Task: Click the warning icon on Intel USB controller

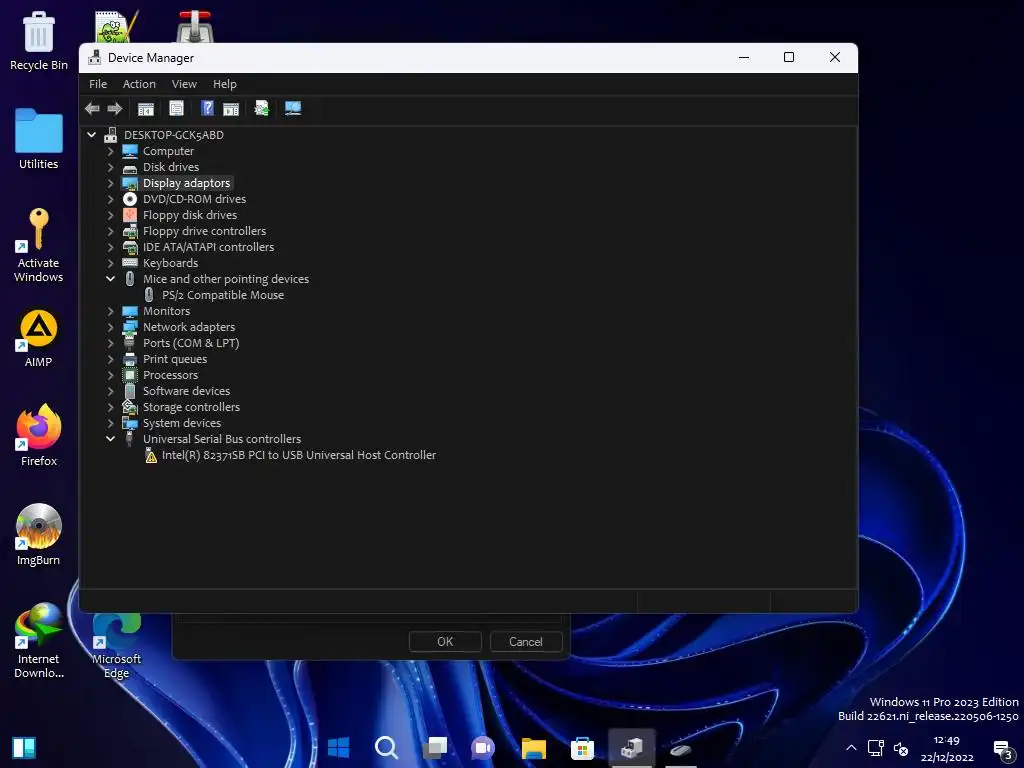Action: [151, 455]
